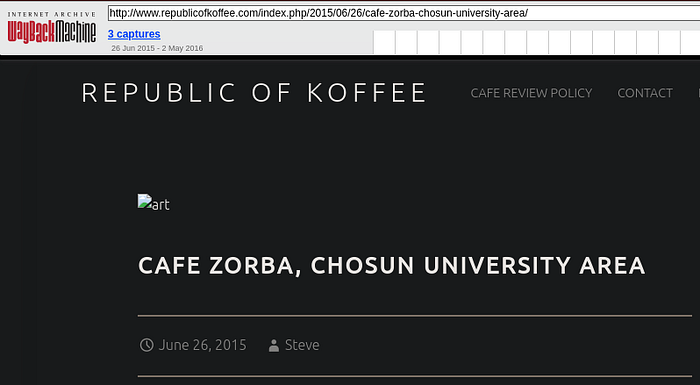
Task: Select the second year column in capture timeline
Action: tap(406, 42)
